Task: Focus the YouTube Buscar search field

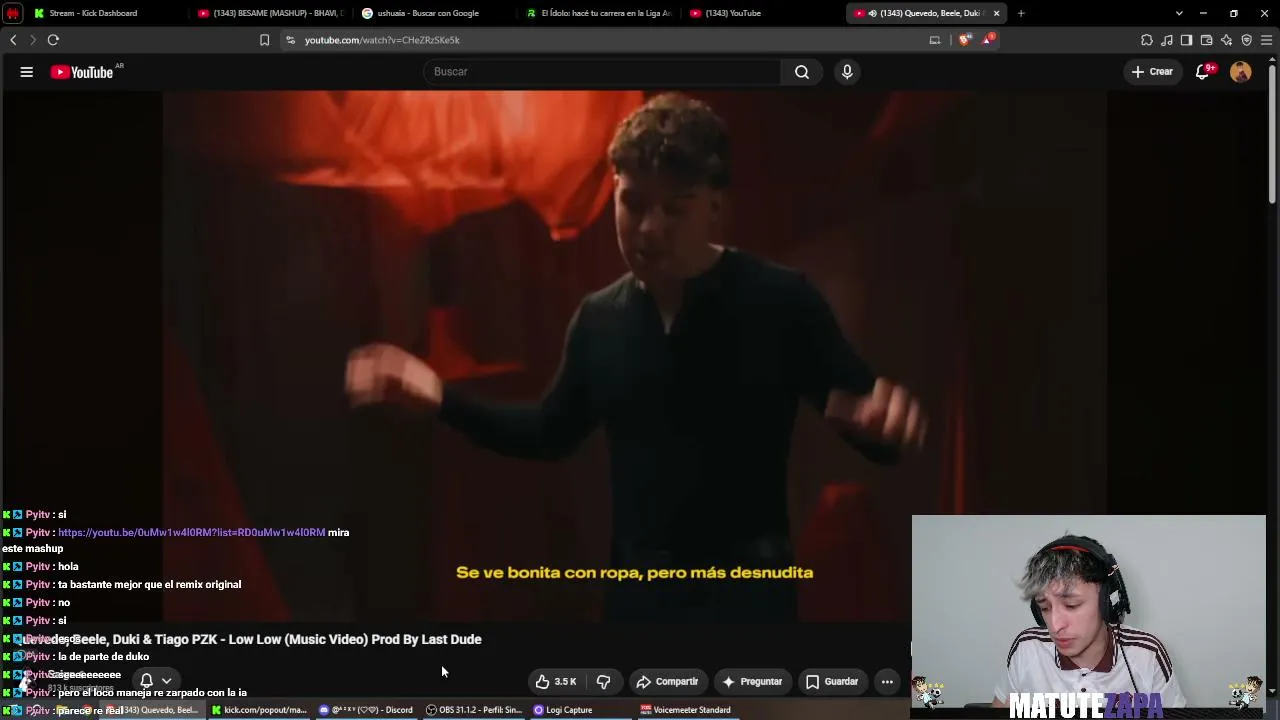Action: (x=601, y=72)
